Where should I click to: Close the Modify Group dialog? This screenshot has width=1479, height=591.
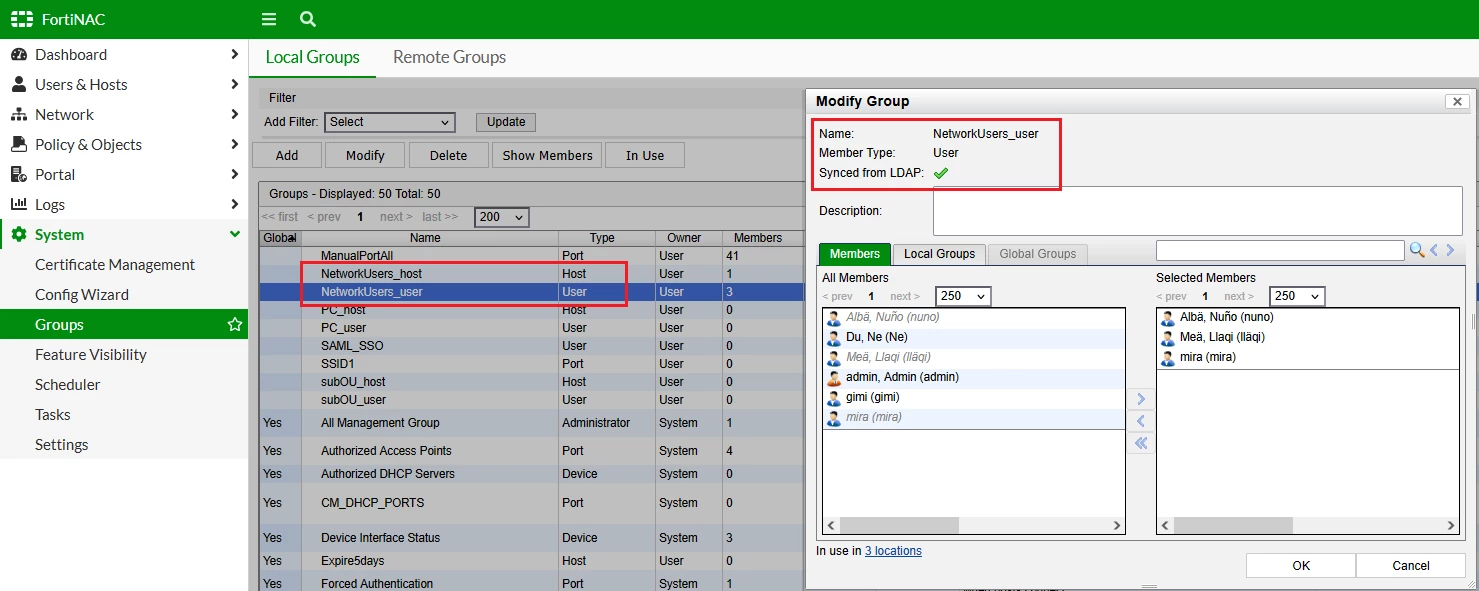click(x=1457, y=102)
